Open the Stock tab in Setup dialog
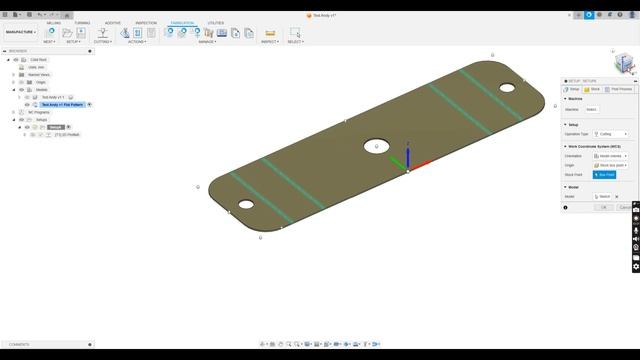 pyautogui.click(x=592, y=89)
